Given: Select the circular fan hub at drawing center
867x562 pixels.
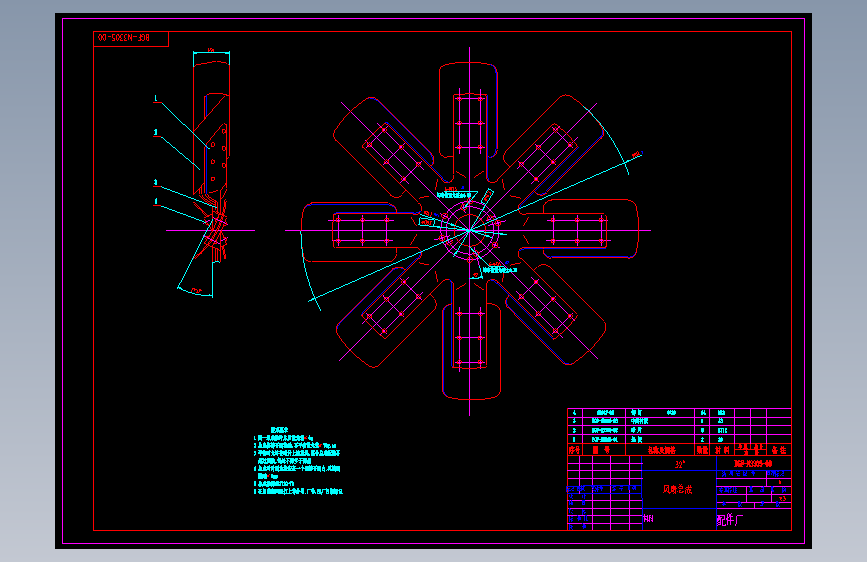Looking at the screenshot, I should pos(469,230).
